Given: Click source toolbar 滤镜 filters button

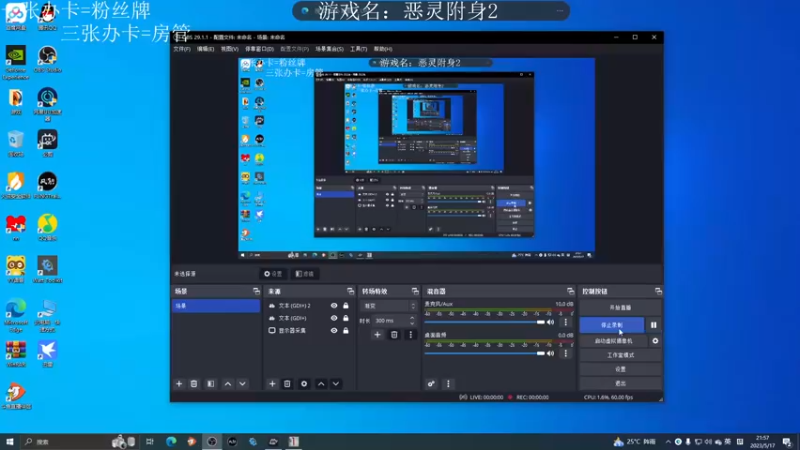Looking at the screenshot, I should (x=305, y=274).
